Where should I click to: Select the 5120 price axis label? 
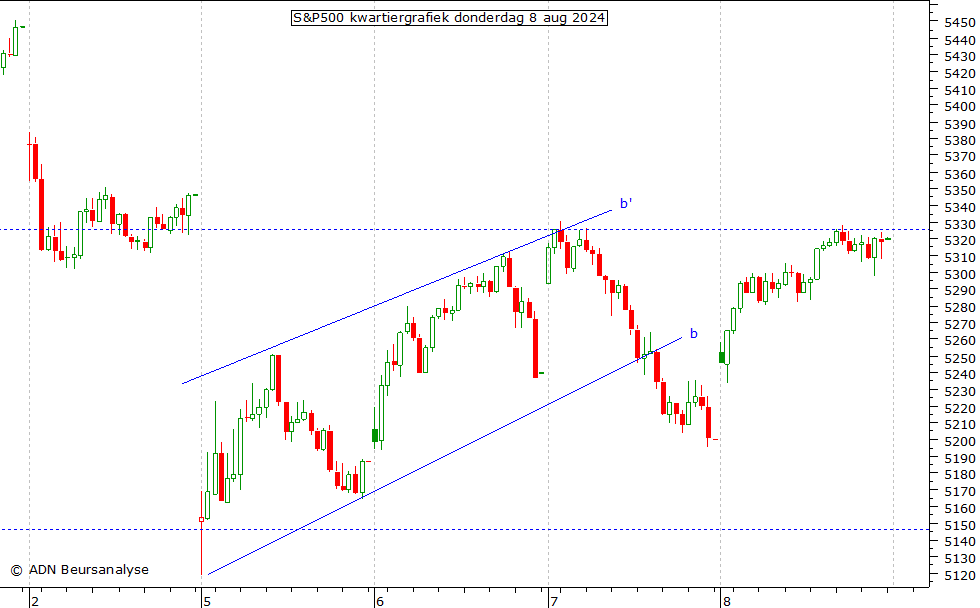959,576
